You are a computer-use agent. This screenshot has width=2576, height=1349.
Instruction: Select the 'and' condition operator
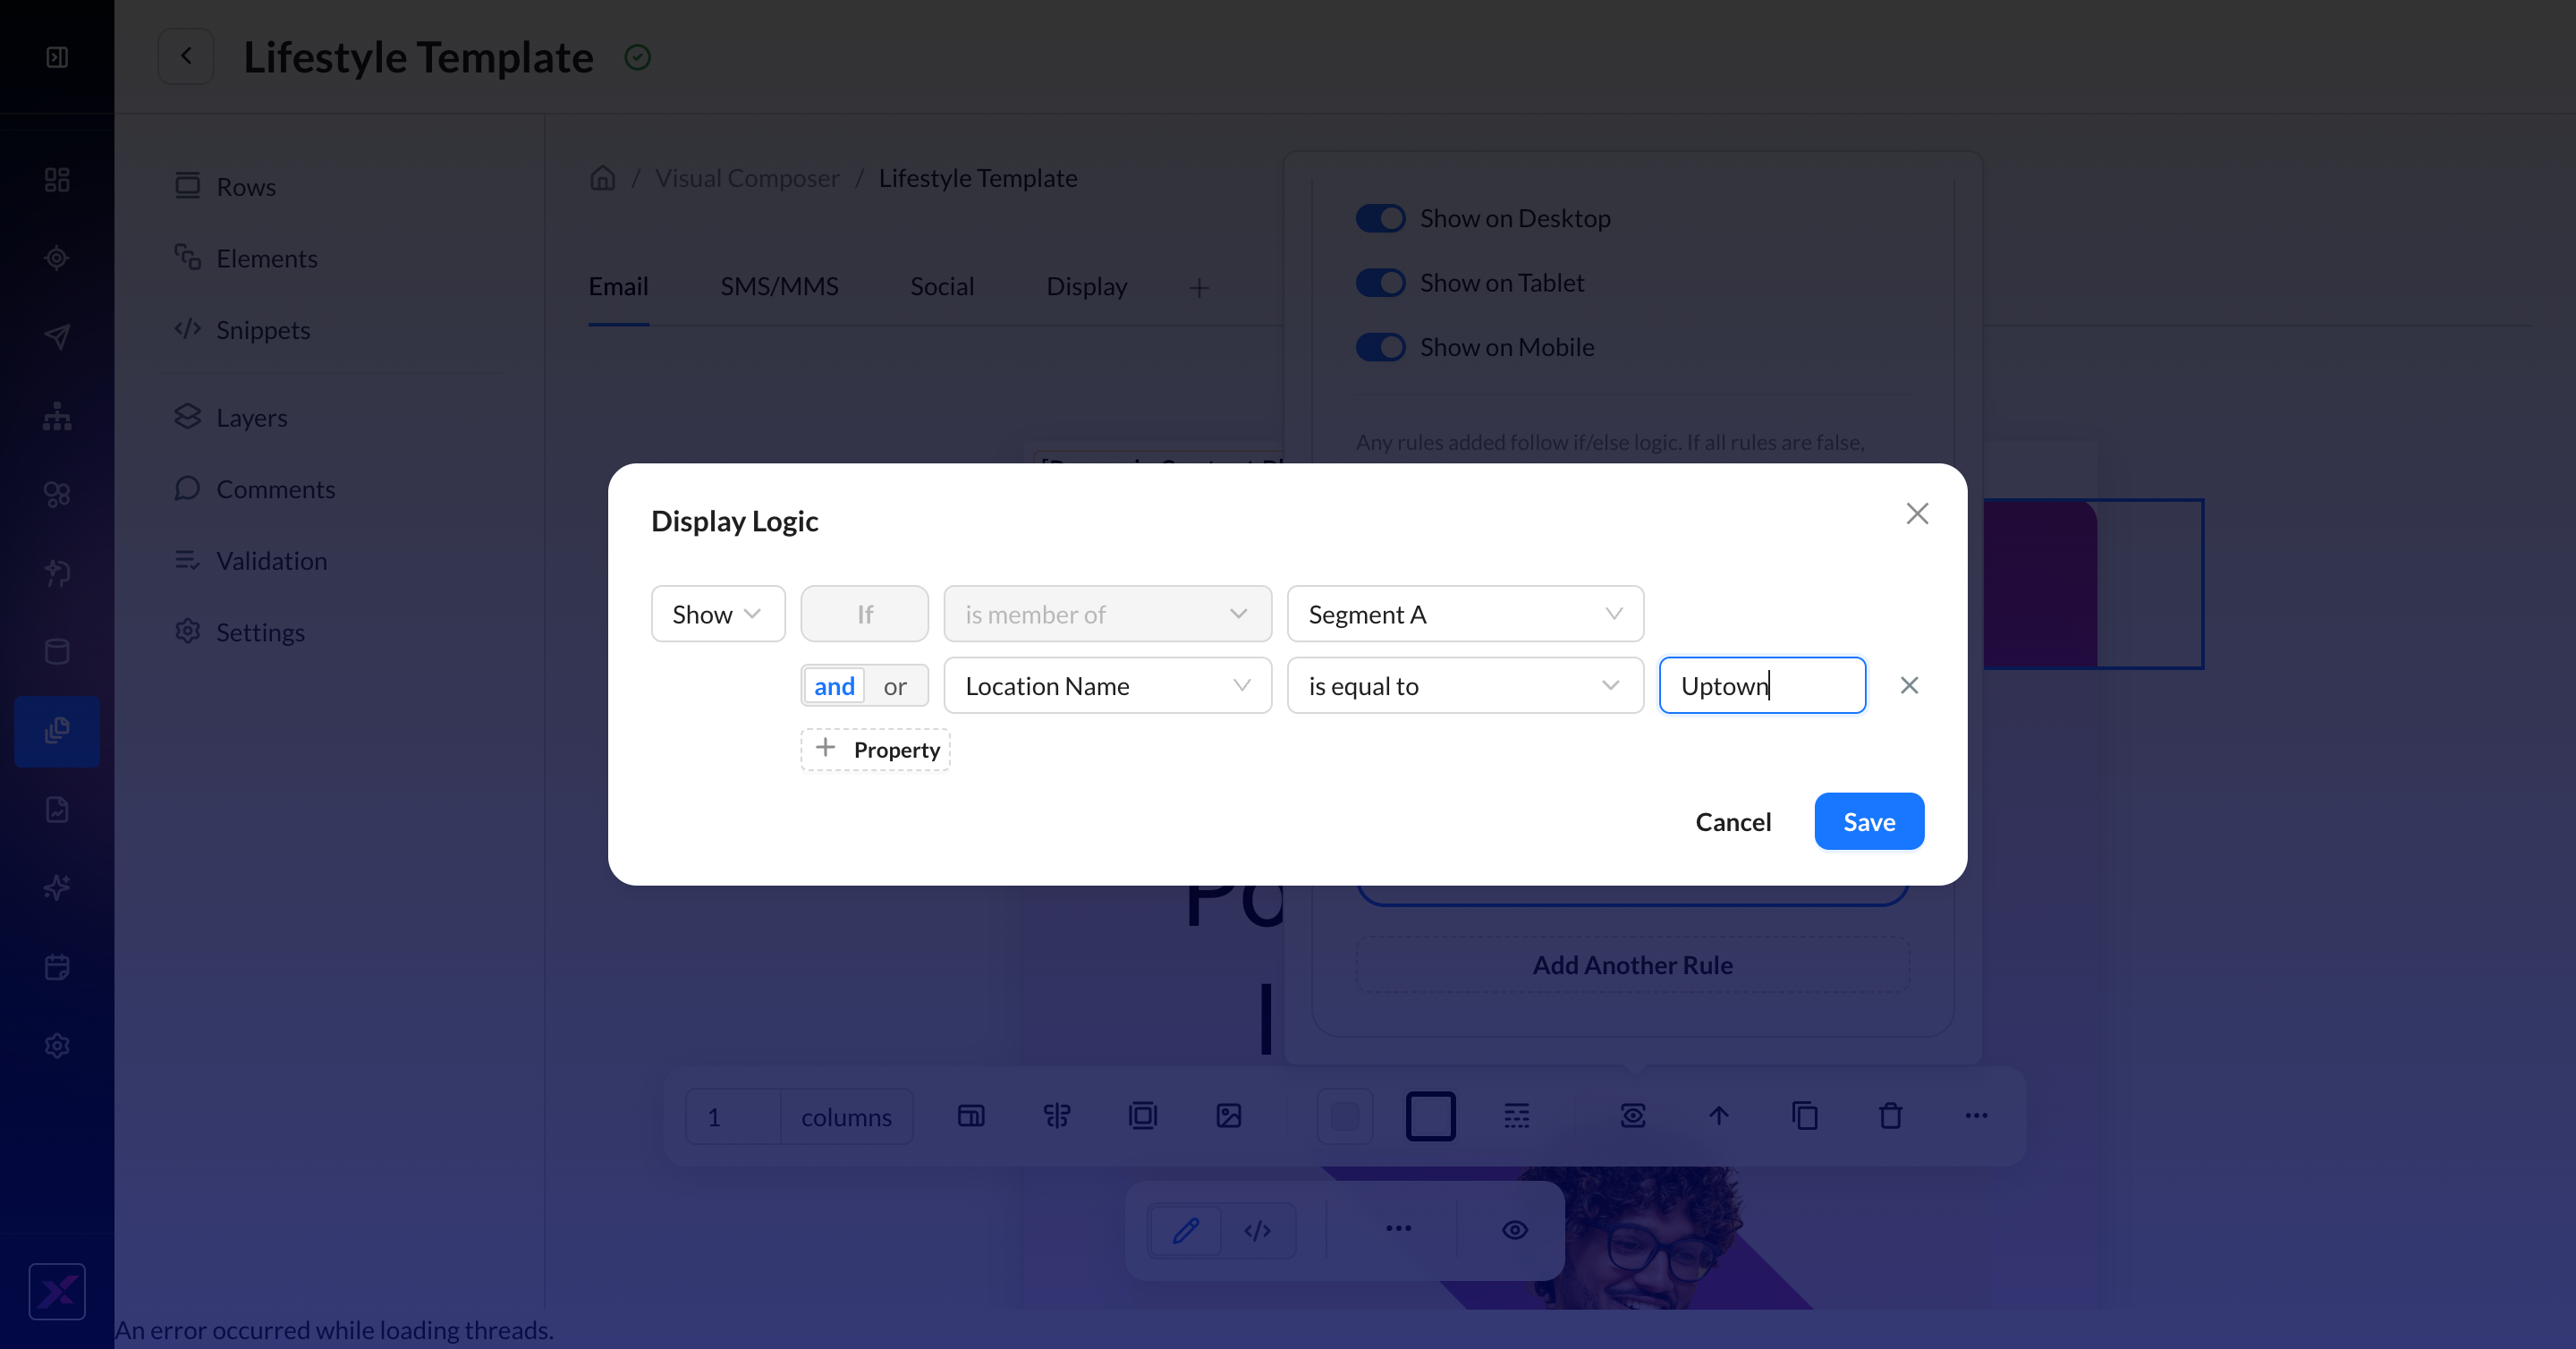(x=834, y=686)
